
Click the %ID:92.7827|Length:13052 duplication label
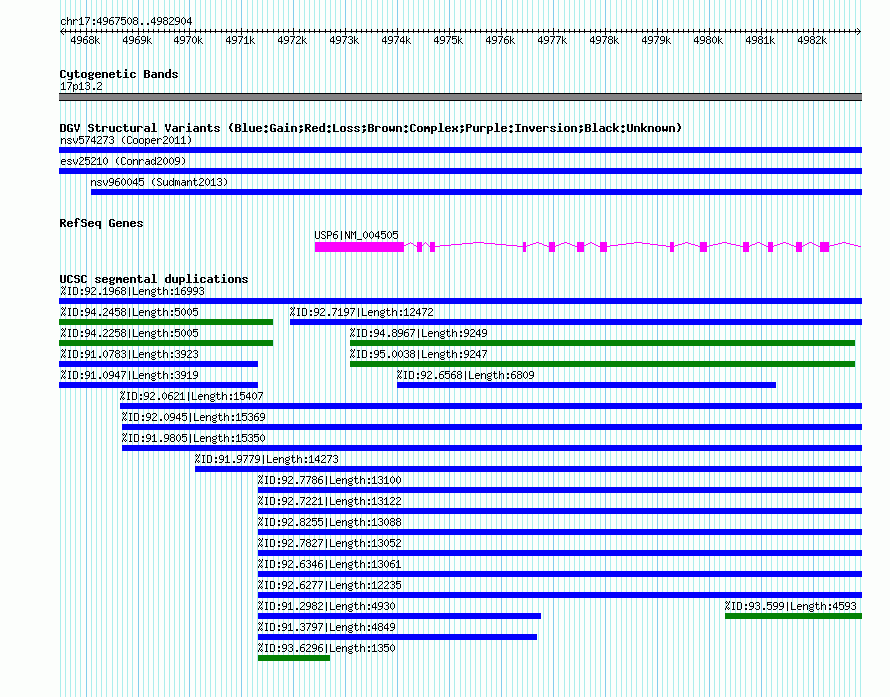click(330, 543)
